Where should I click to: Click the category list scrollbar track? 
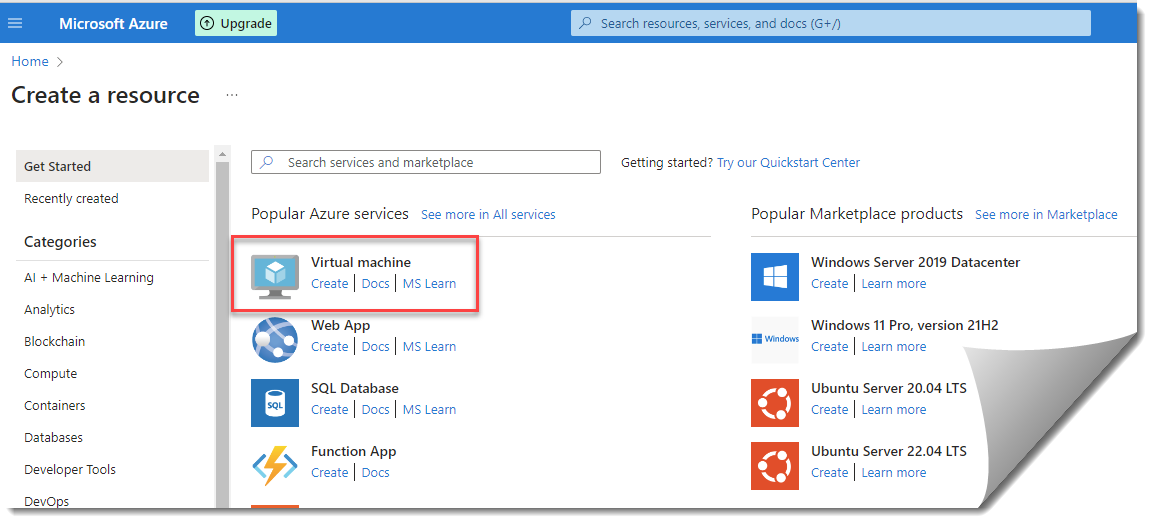[x=222, y=334]
